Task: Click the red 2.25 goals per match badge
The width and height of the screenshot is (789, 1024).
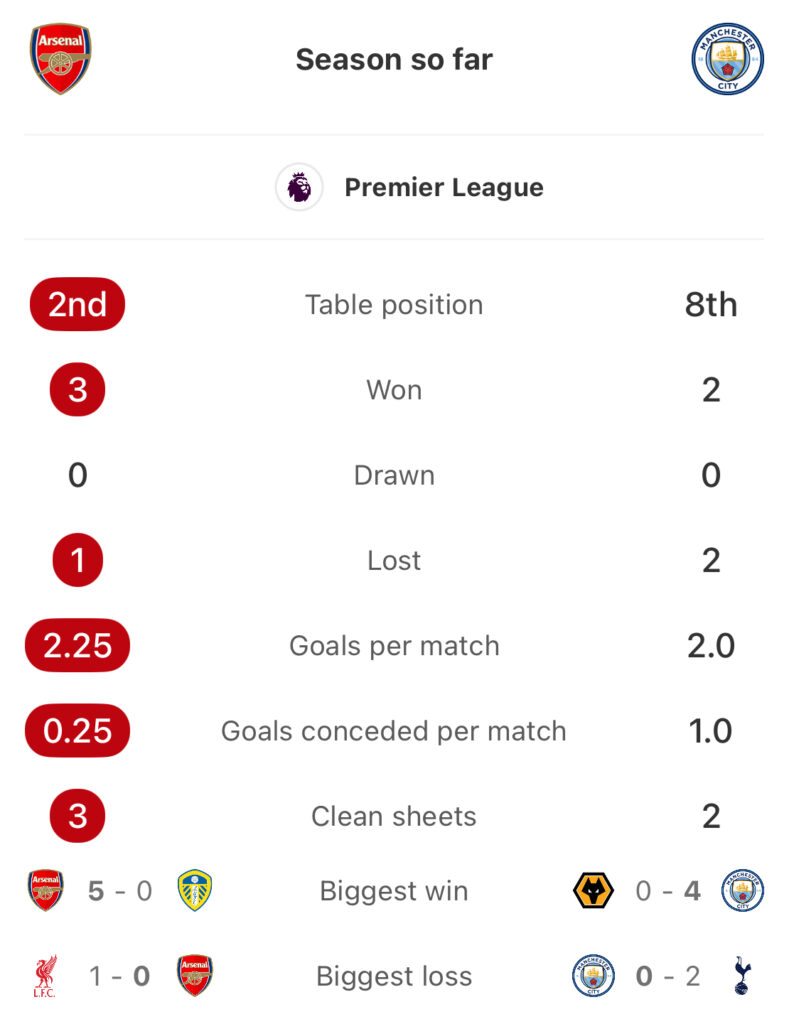Action: pyautogui.click(x=77, y=645)
